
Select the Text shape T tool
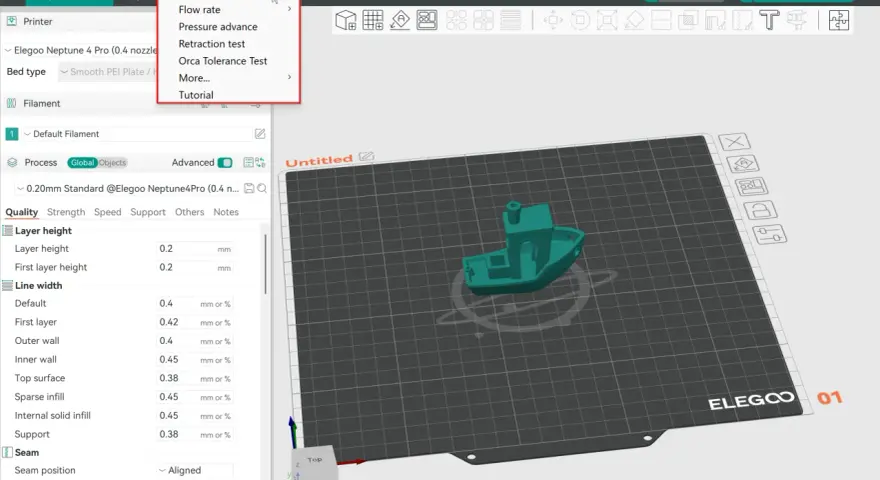point(769,21)
